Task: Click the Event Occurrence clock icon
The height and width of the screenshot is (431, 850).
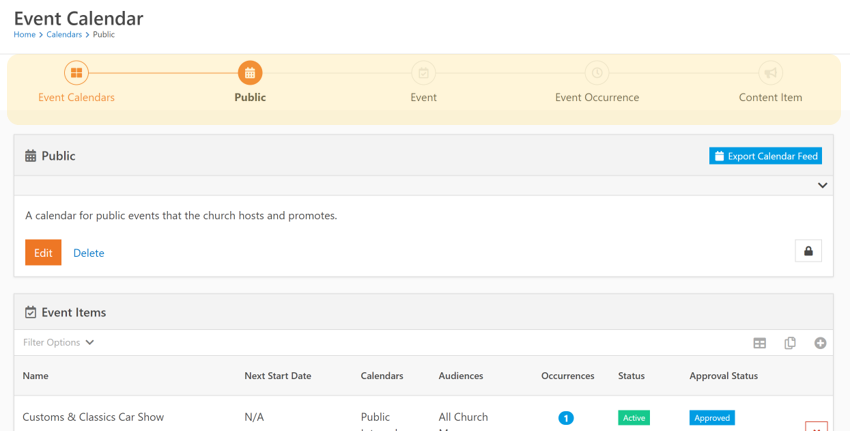Action: point(597,73)
